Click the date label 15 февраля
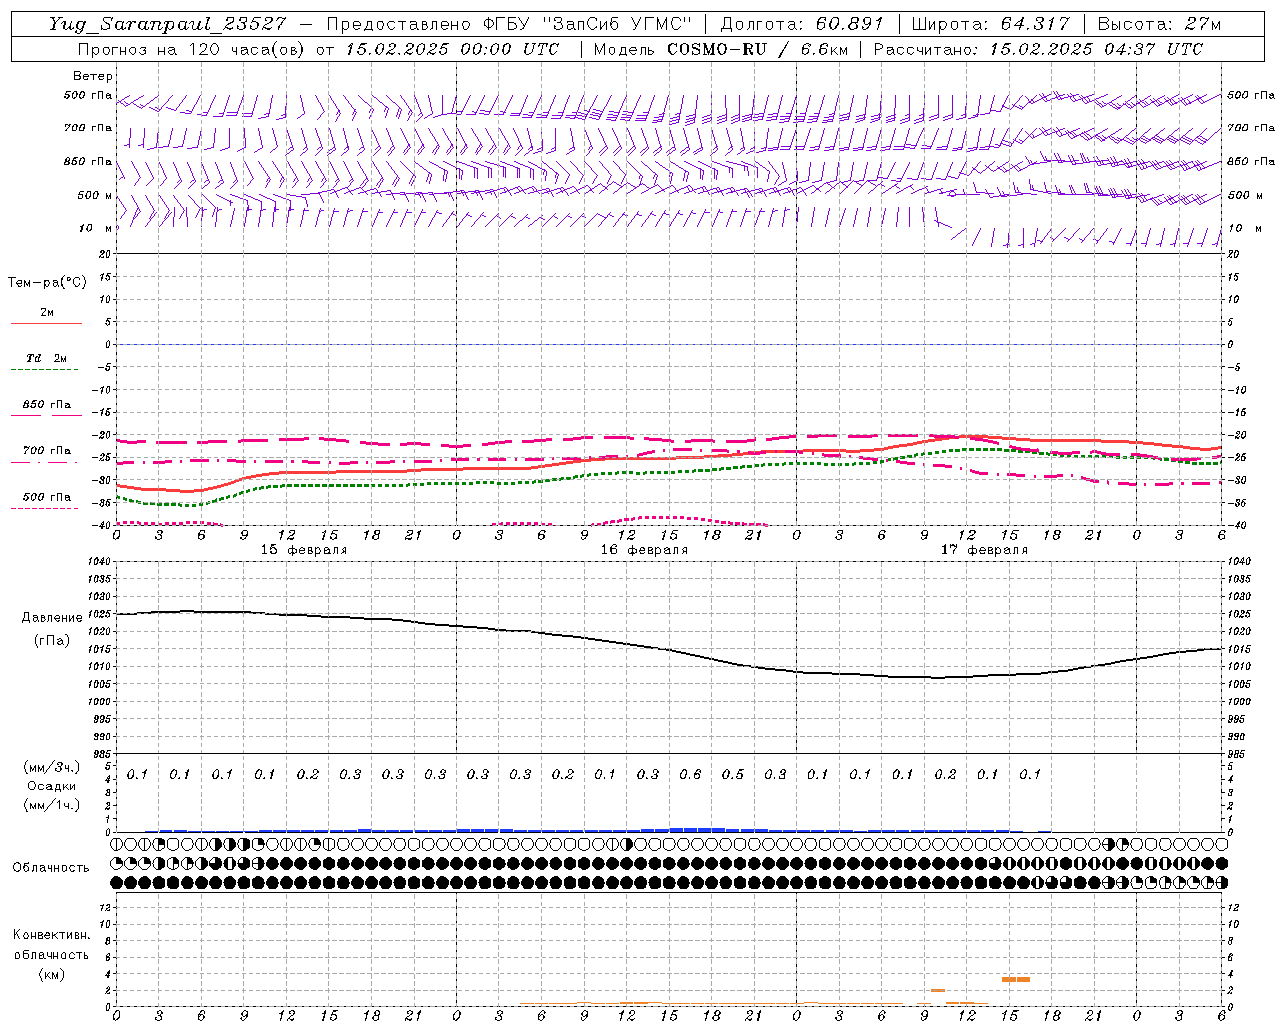1280x1024 pixels. pyautogui.click(x=304, y=550)
